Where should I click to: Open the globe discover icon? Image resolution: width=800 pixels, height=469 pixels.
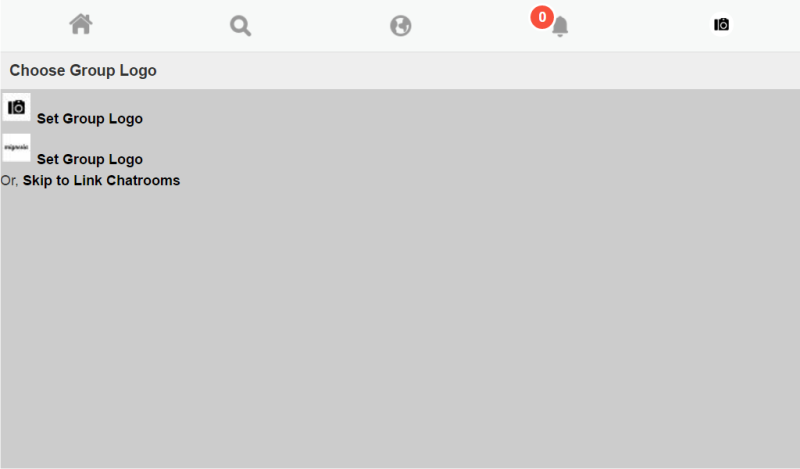401,26
